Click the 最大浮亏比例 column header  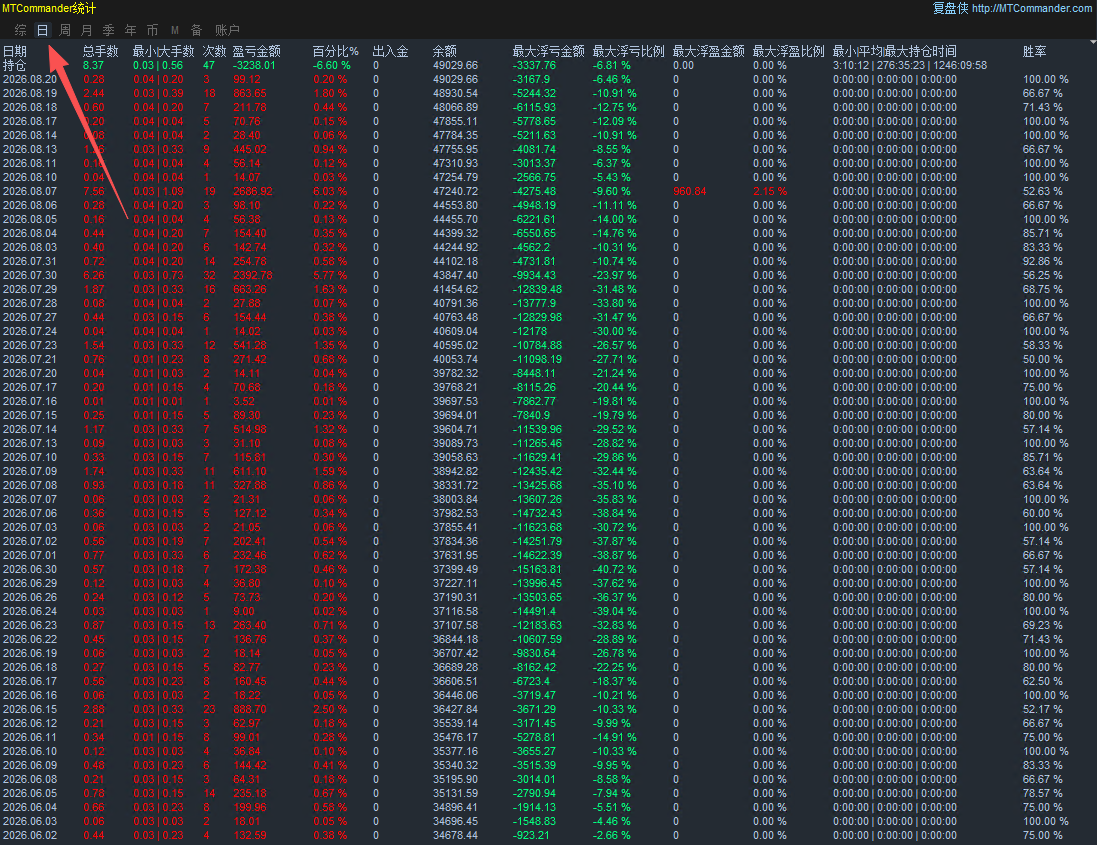pyautogui.click(x=628, y=51)
